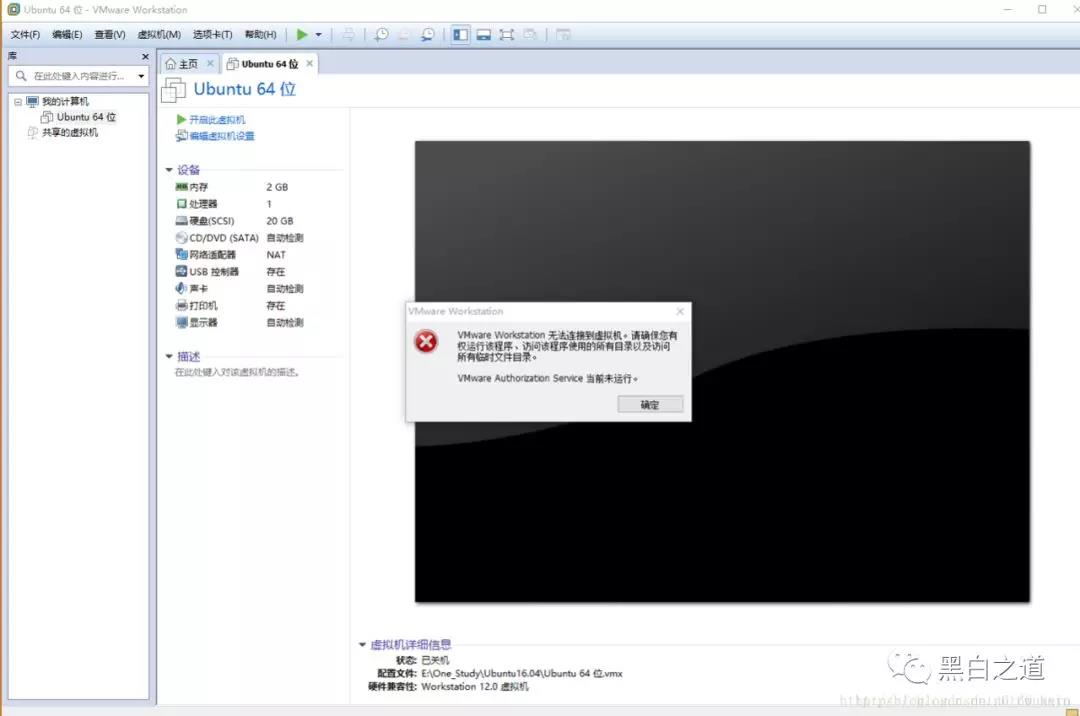Viewport: 1080px width, 716px height.
Task: Collapse the 虚拟机详细信息 section
Action: coord(362,645)
